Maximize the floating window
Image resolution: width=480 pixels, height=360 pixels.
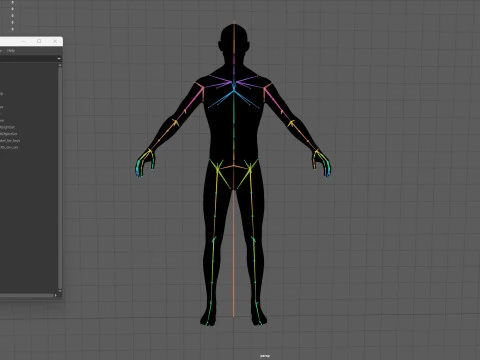[x=39, y=41]
